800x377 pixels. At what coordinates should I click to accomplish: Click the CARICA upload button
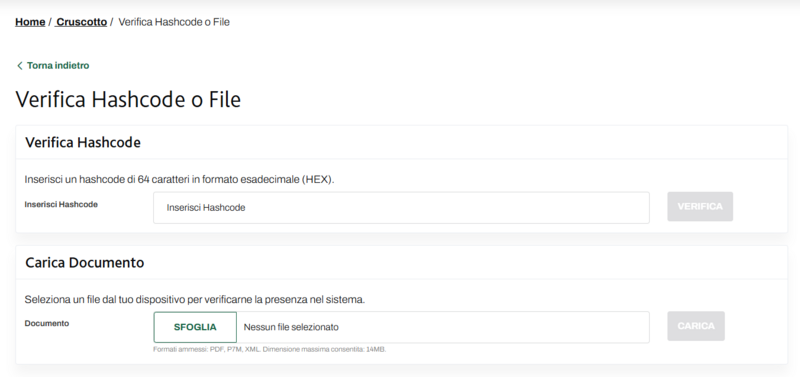click(696, 326)
